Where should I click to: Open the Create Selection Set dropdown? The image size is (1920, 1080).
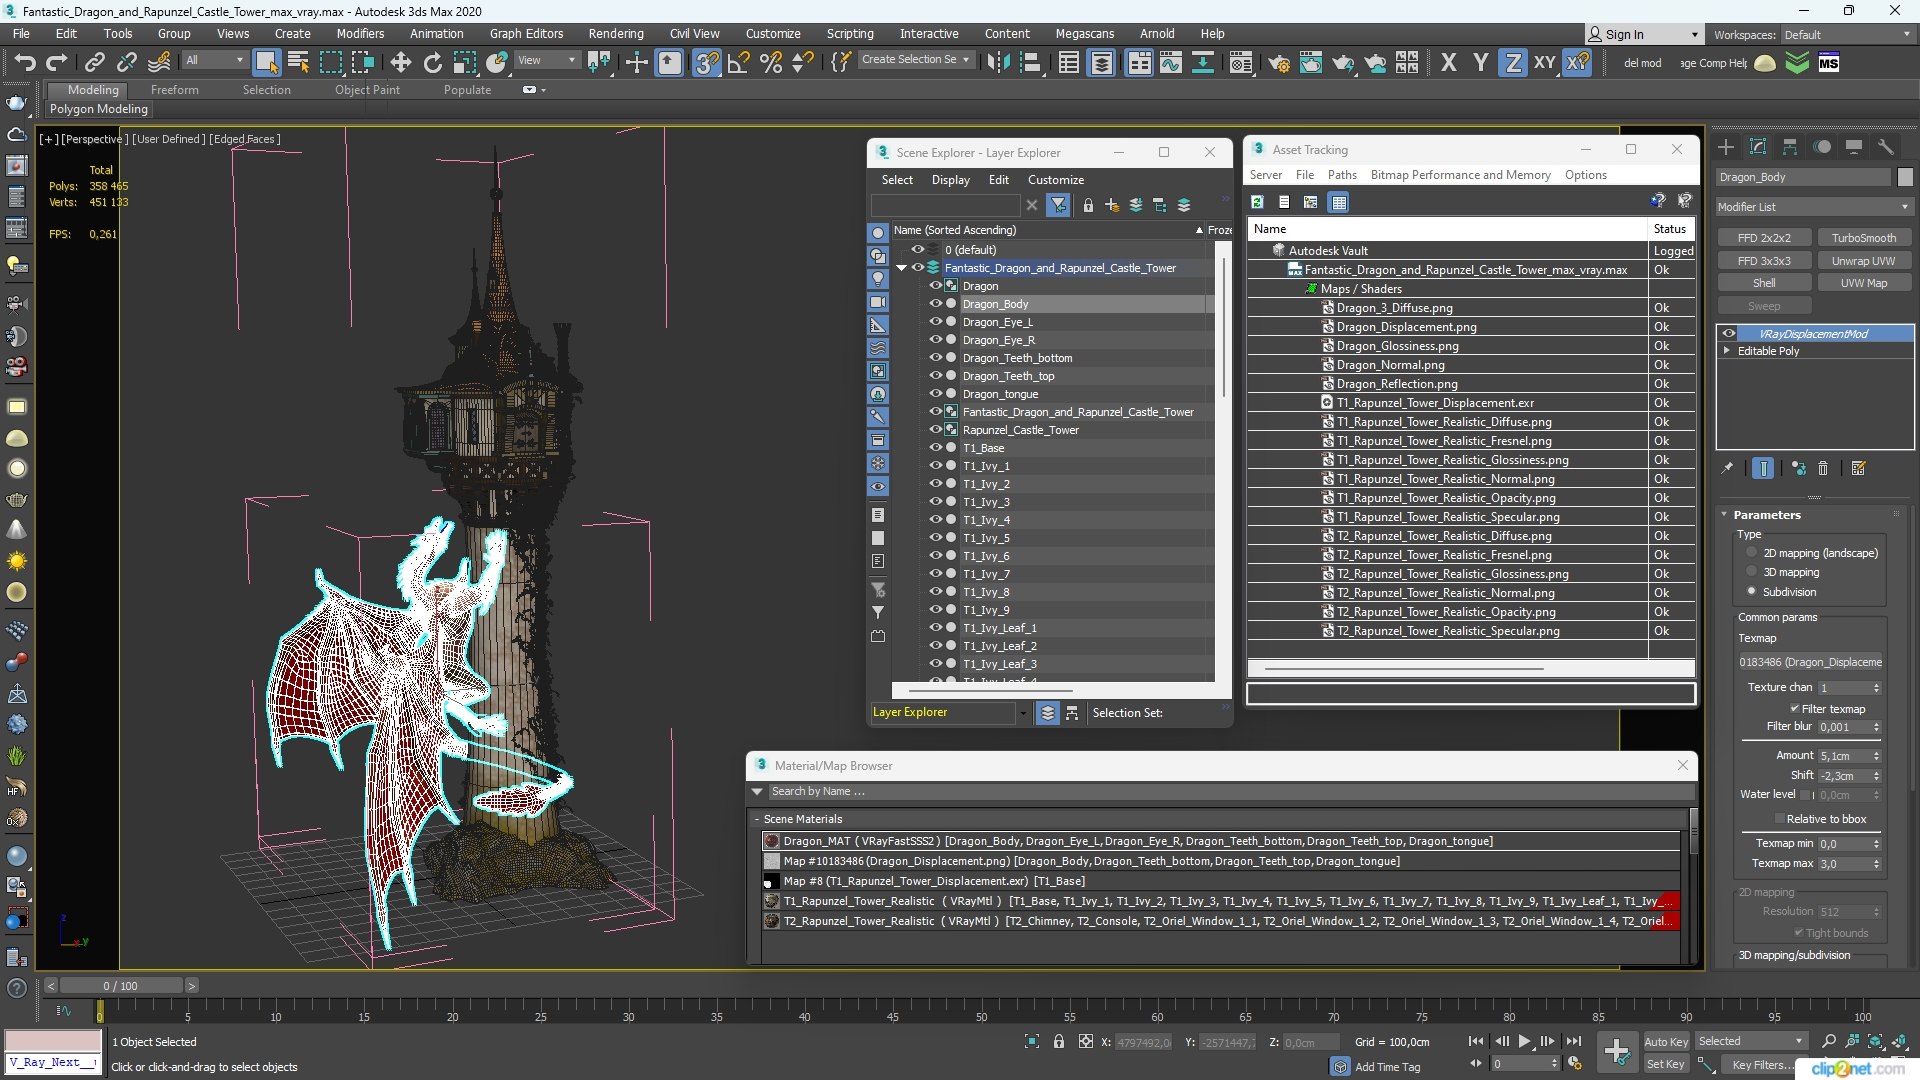tap(914, 59)
